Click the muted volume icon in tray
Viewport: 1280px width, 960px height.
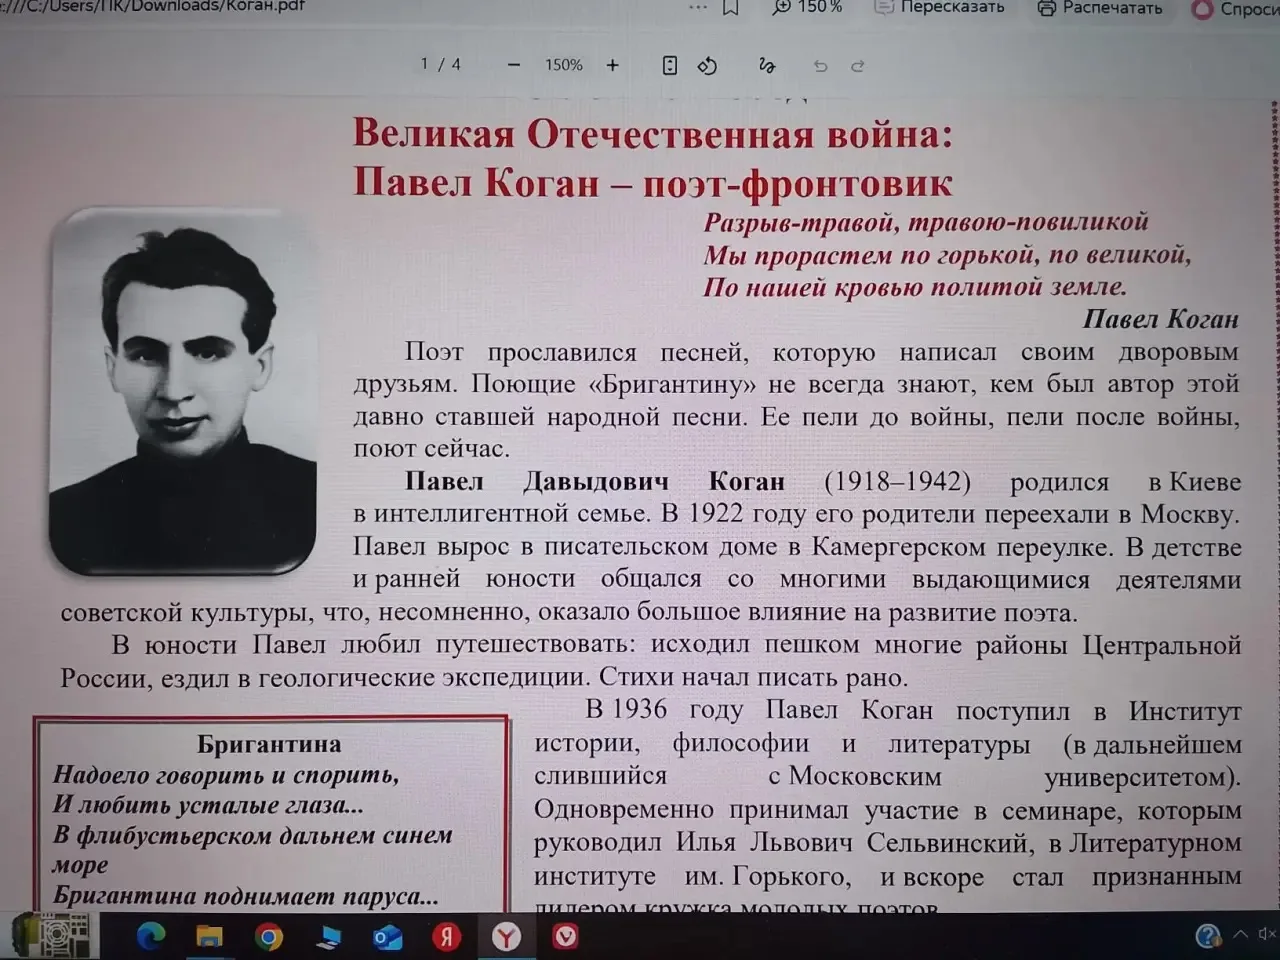[x=1267, y=935]
